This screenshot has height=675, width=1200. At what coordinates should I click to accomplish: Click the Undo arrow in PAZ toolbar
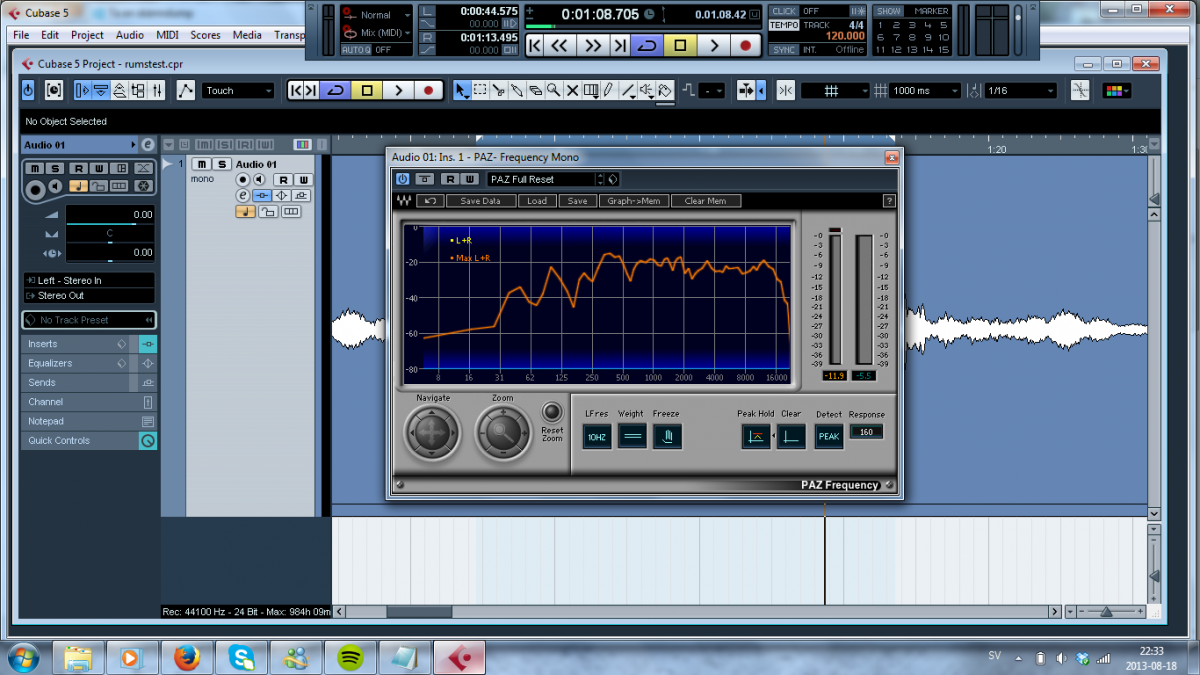pyautogui.click(x=430, y=201)
